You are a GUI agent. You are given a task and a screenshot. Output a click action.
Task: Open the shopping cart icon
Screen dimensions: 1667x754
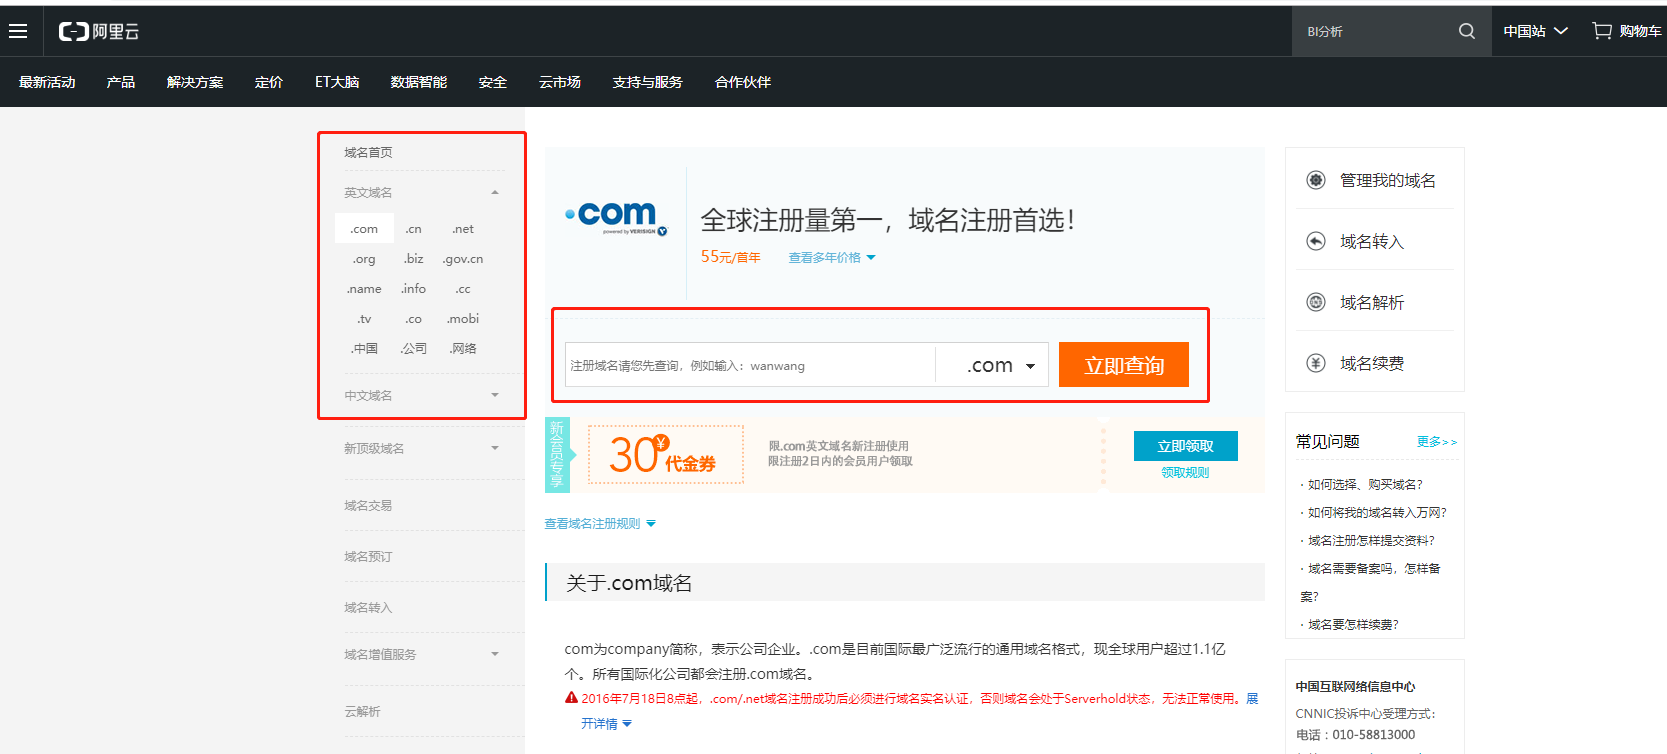click(1602, 31)
